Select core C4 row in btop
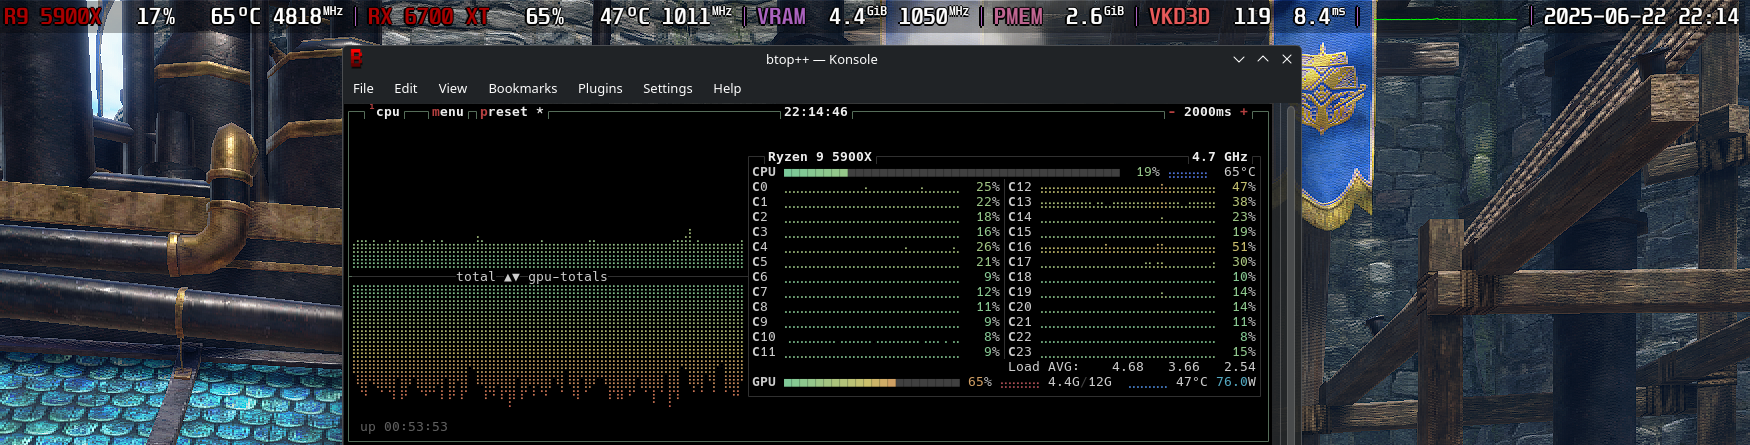The width and height of the screenshot is (1750, 445). 876,247
